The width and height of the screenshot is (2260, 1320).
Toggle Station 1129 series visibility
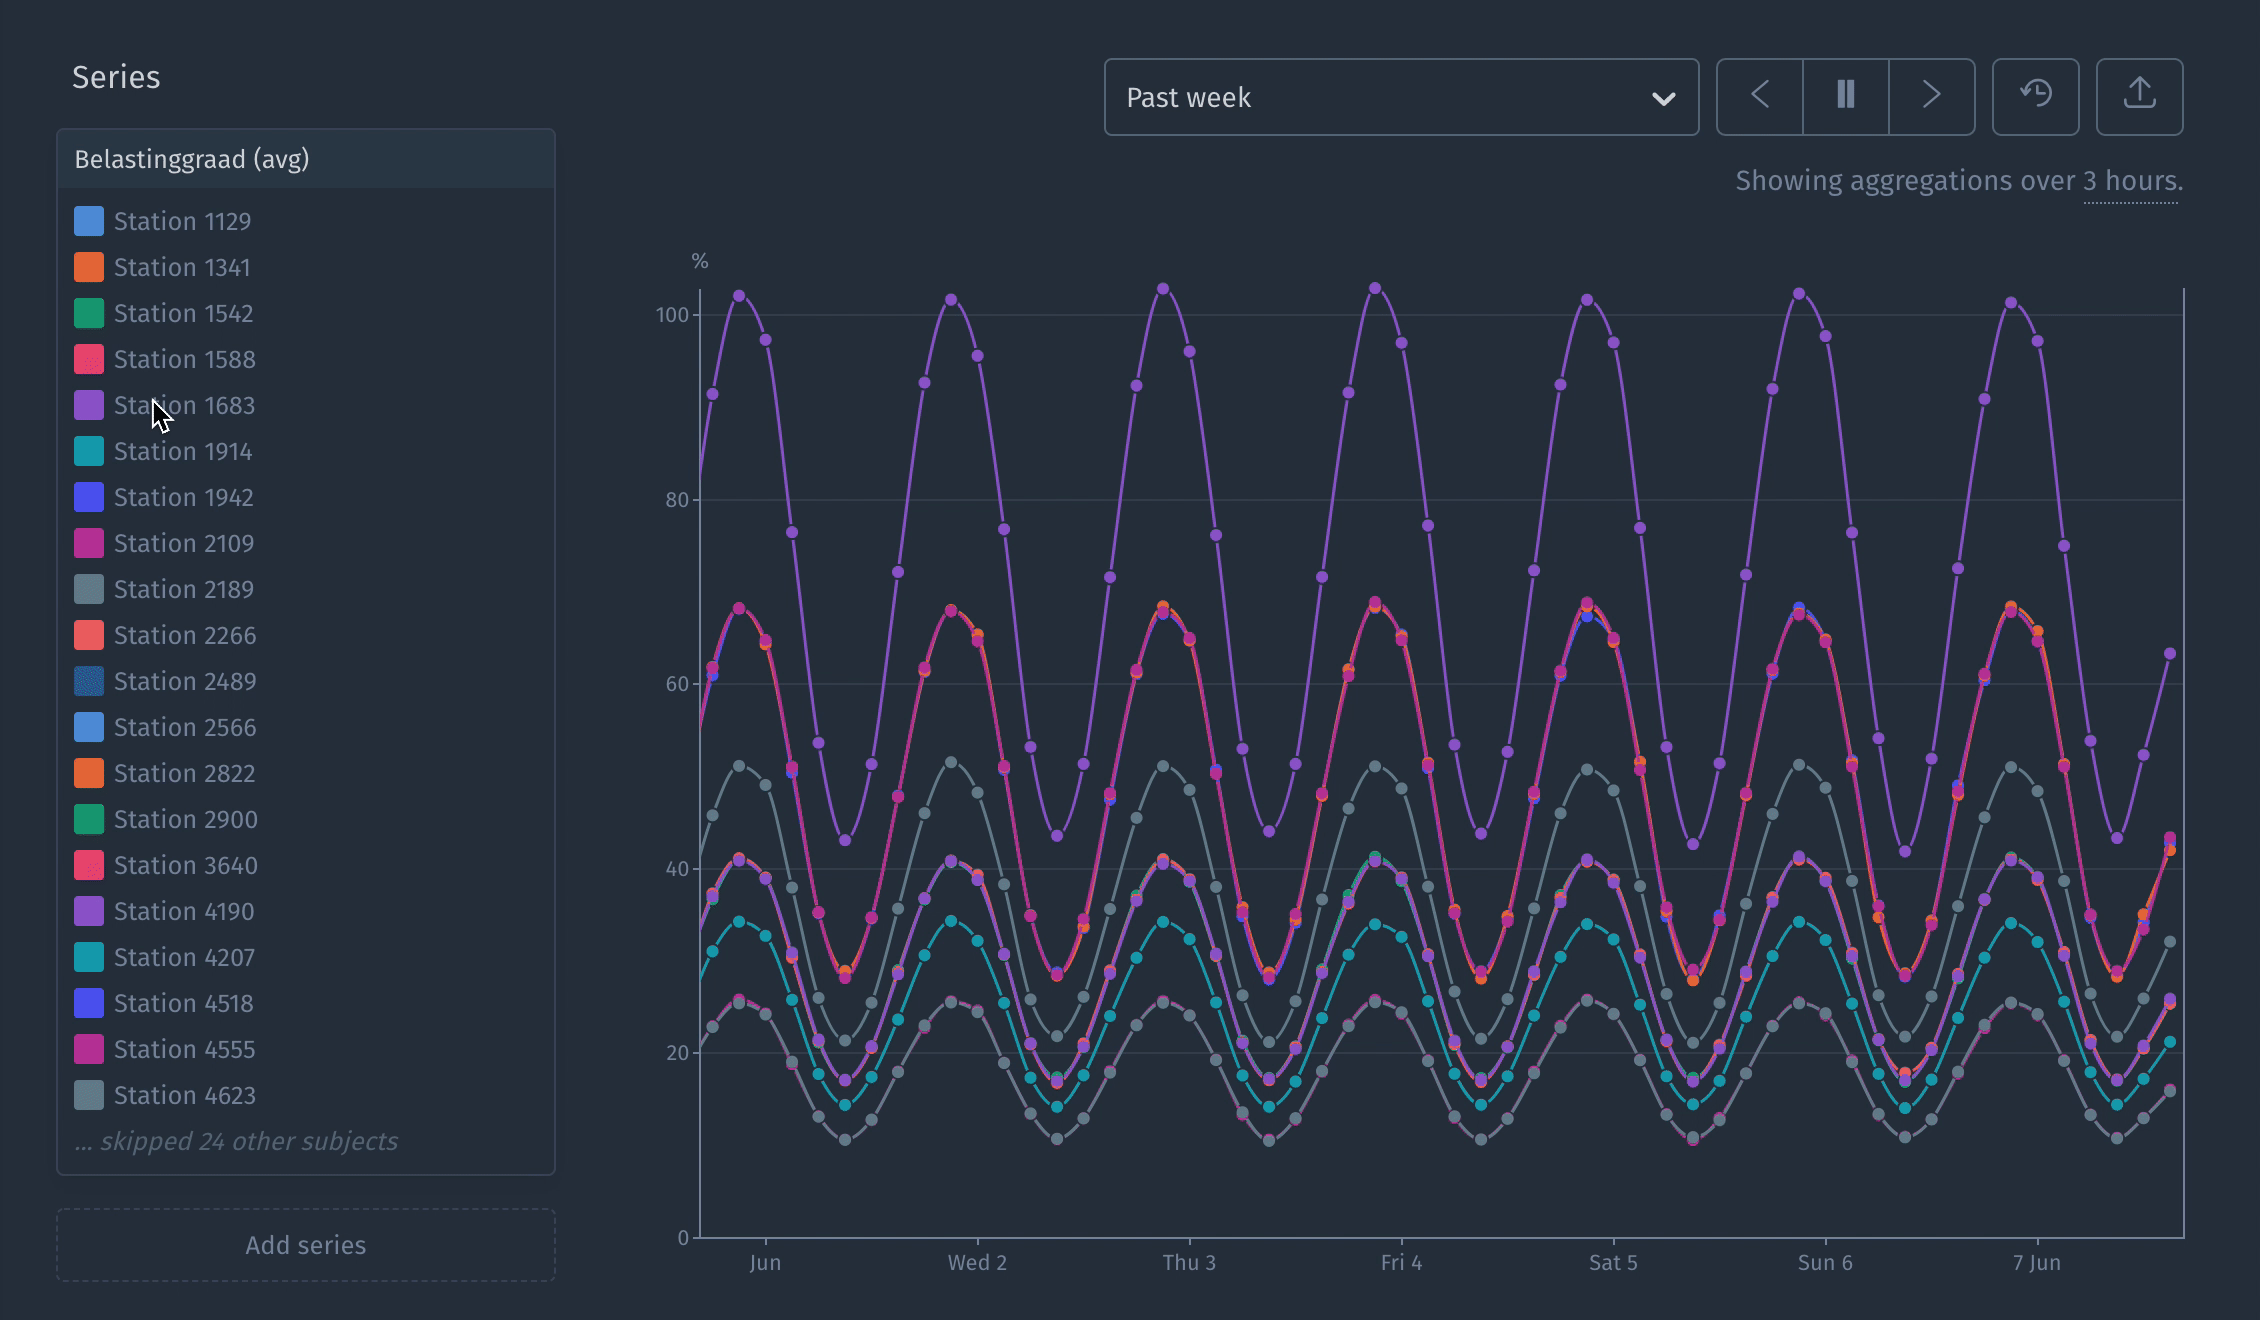pyautogui.click(x=182, y=221)
